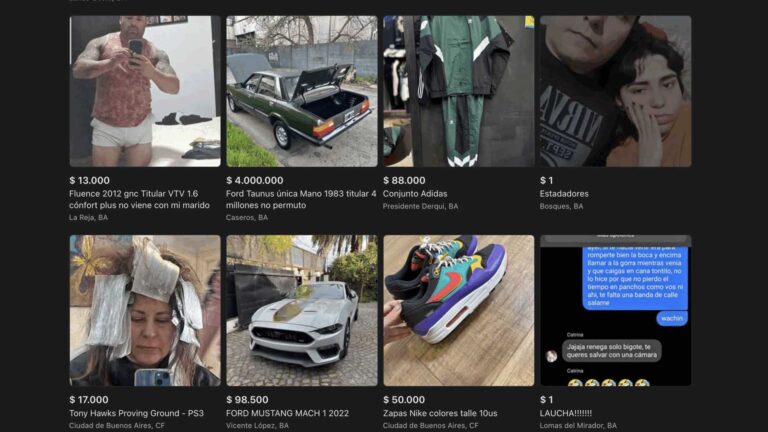Image resolution: width=768 pixels, height=432 pixels.
Task: Click the Ford Taunus única Mano title
Action: pyautogui.click(x=301, y=199)
